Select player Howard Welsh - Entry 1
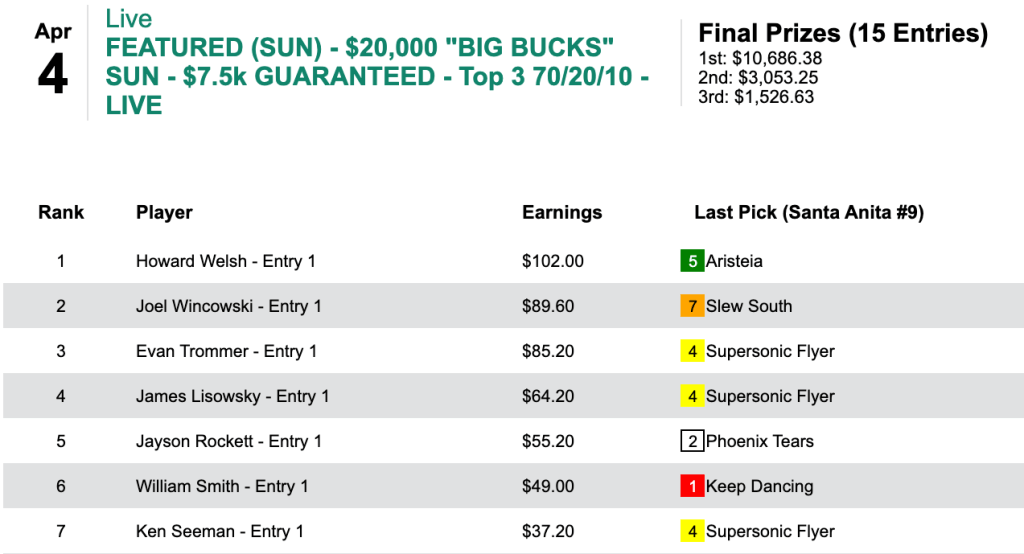1024x554 pixels. click(x=225, y=261)
